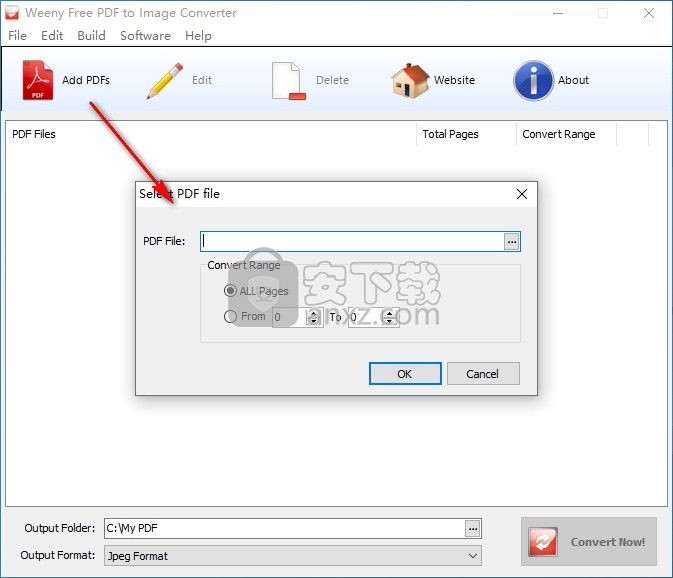Click the About info icon
The image size is (673, 578).
point(533,81)
